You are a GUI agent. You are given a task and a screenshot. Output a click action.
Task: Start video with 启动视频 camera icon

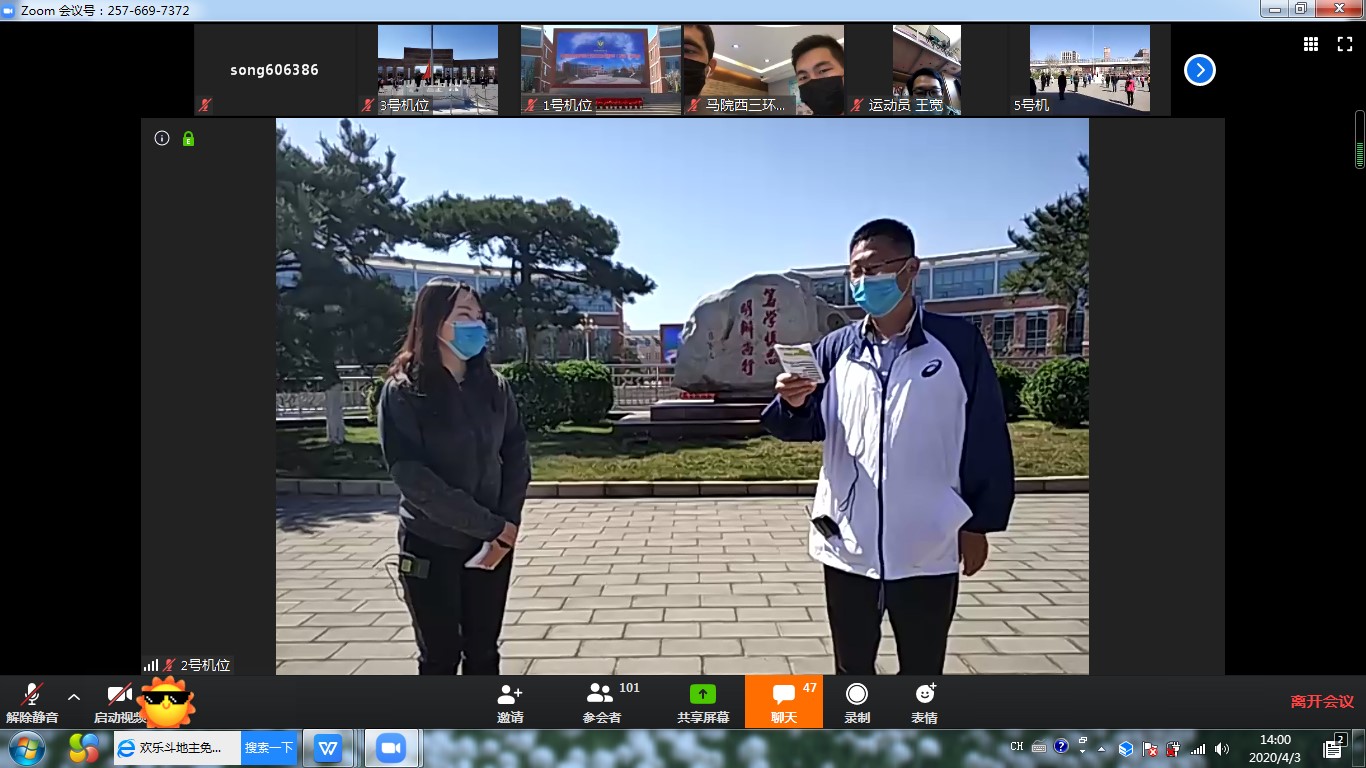(120, 695)
